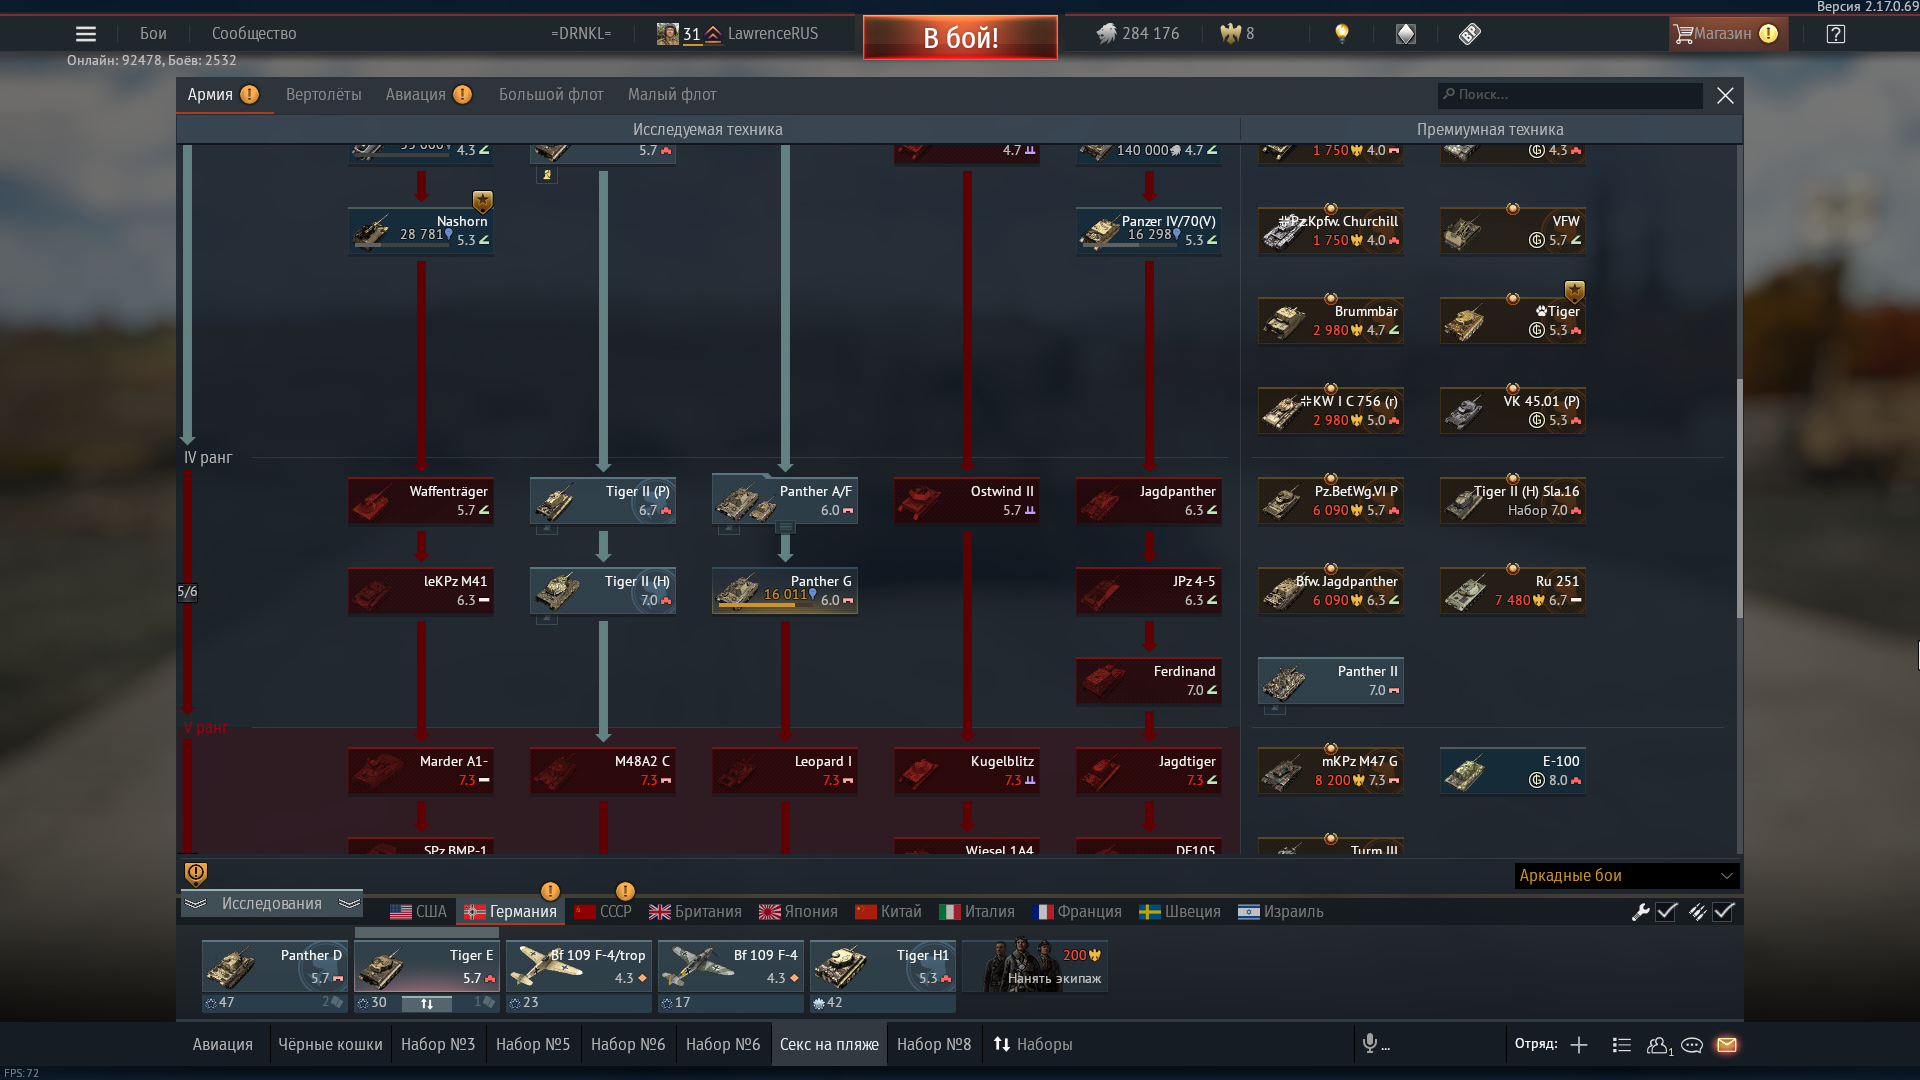1920x1080 pixels.
Task: Select the Panther D crew slot
Action: click(275, 966)
